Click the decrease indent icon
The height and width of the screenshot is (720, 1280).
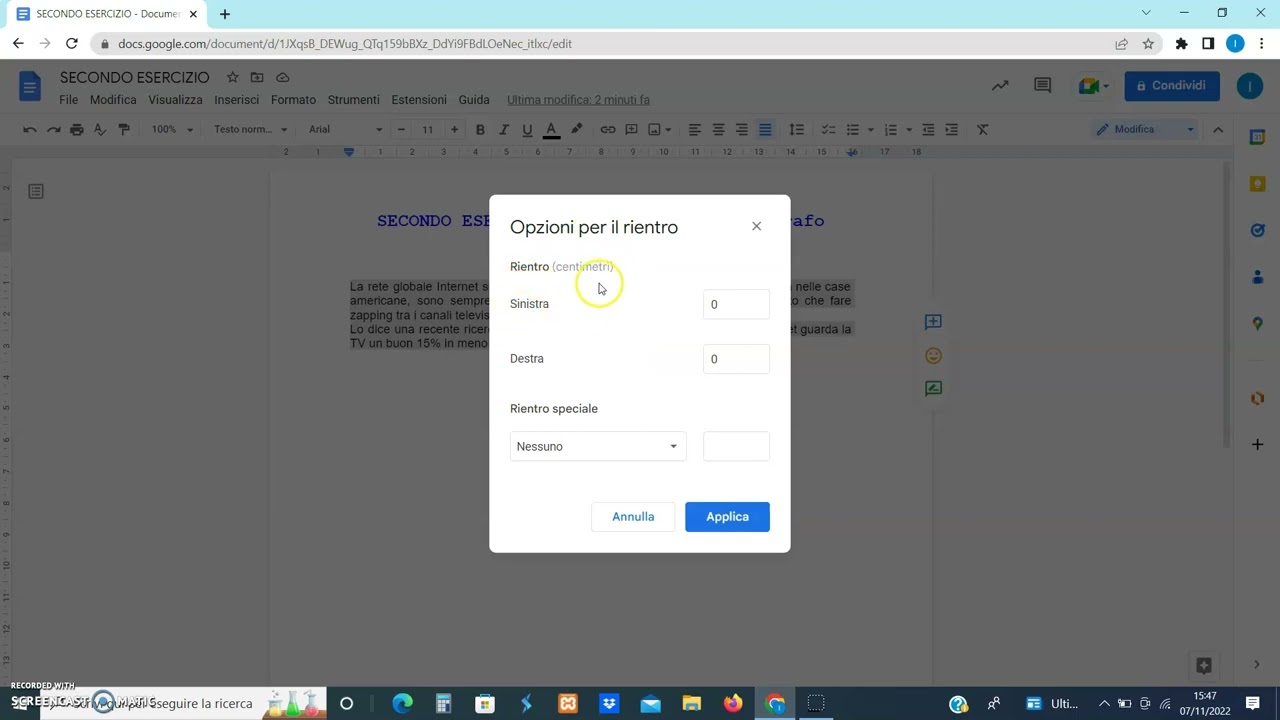pyautogui.click(x=928, y=129)
